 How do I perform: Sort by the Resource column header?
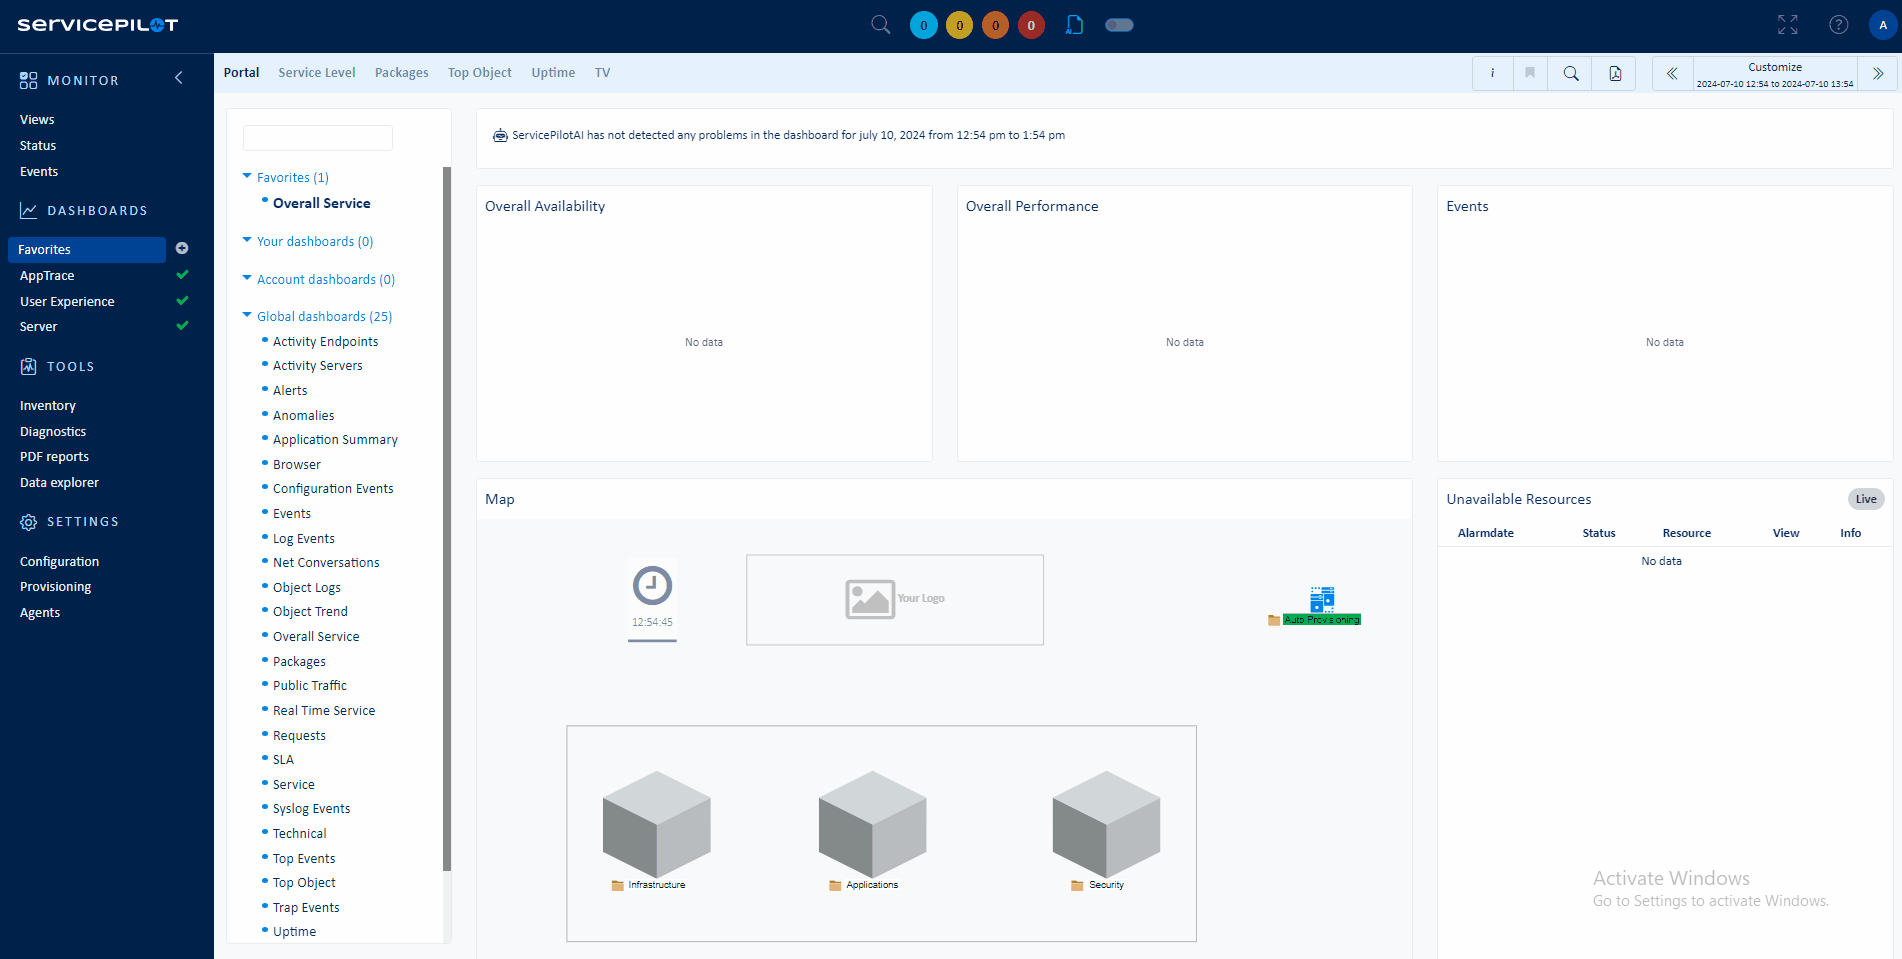(x=1687, y=533)
